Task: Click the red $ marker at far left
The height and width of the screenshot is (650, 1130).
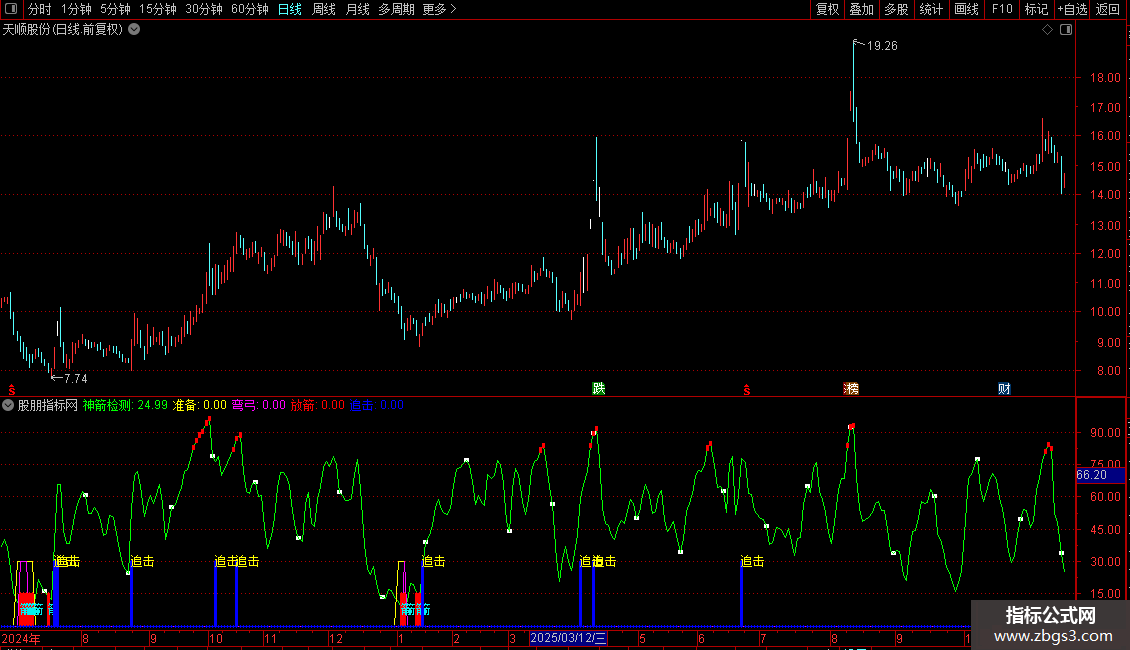Action: (x=12, y=390)
